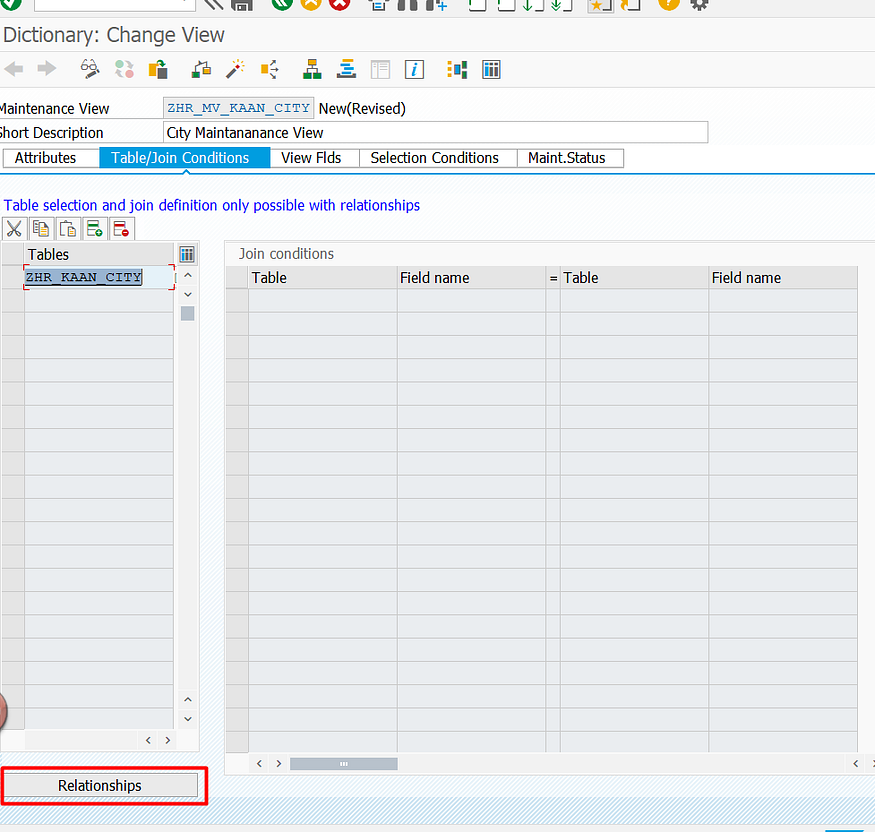Click the Tables bottom page-down arrow
Viewport: 875px width, 832px height.
[x=188, y=719]
